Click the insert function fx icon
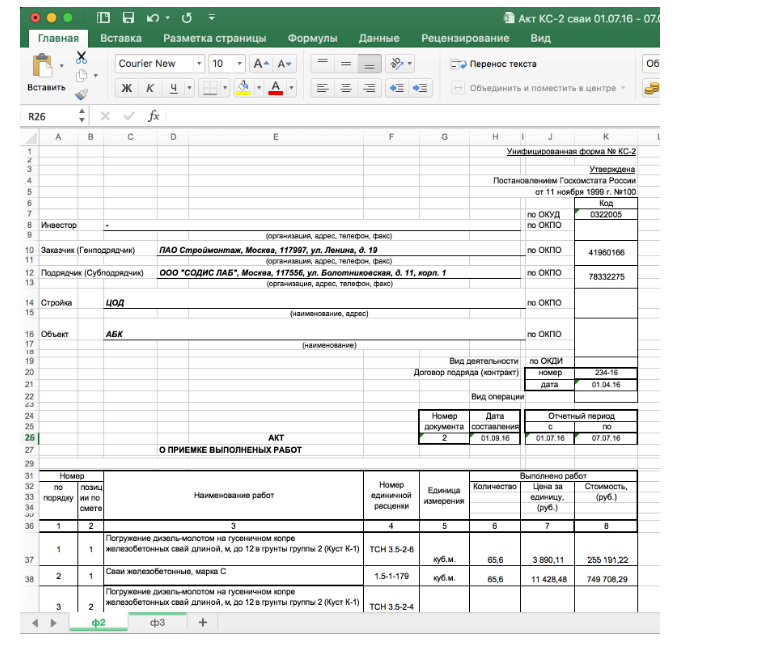Image resolution: width=763 pixels, height=646 pixels. pyautogui.click(x=154, y=116)
